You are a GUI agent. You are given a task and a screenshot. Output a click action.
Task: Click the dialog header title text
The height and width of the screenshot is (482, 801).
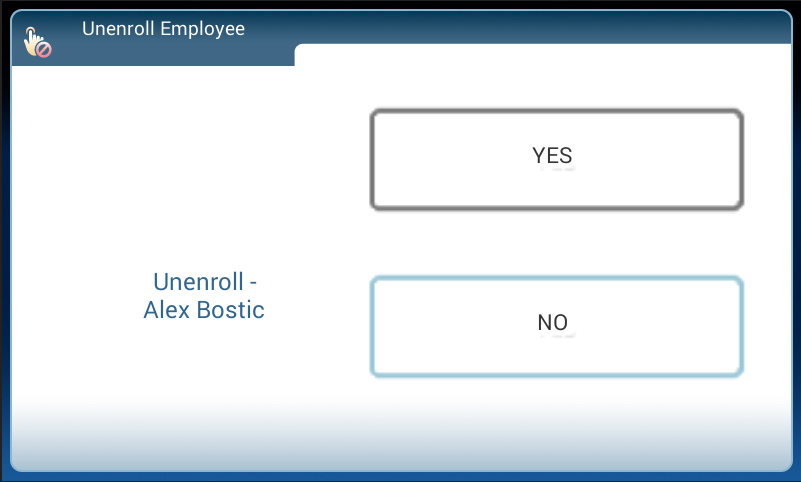163,29
